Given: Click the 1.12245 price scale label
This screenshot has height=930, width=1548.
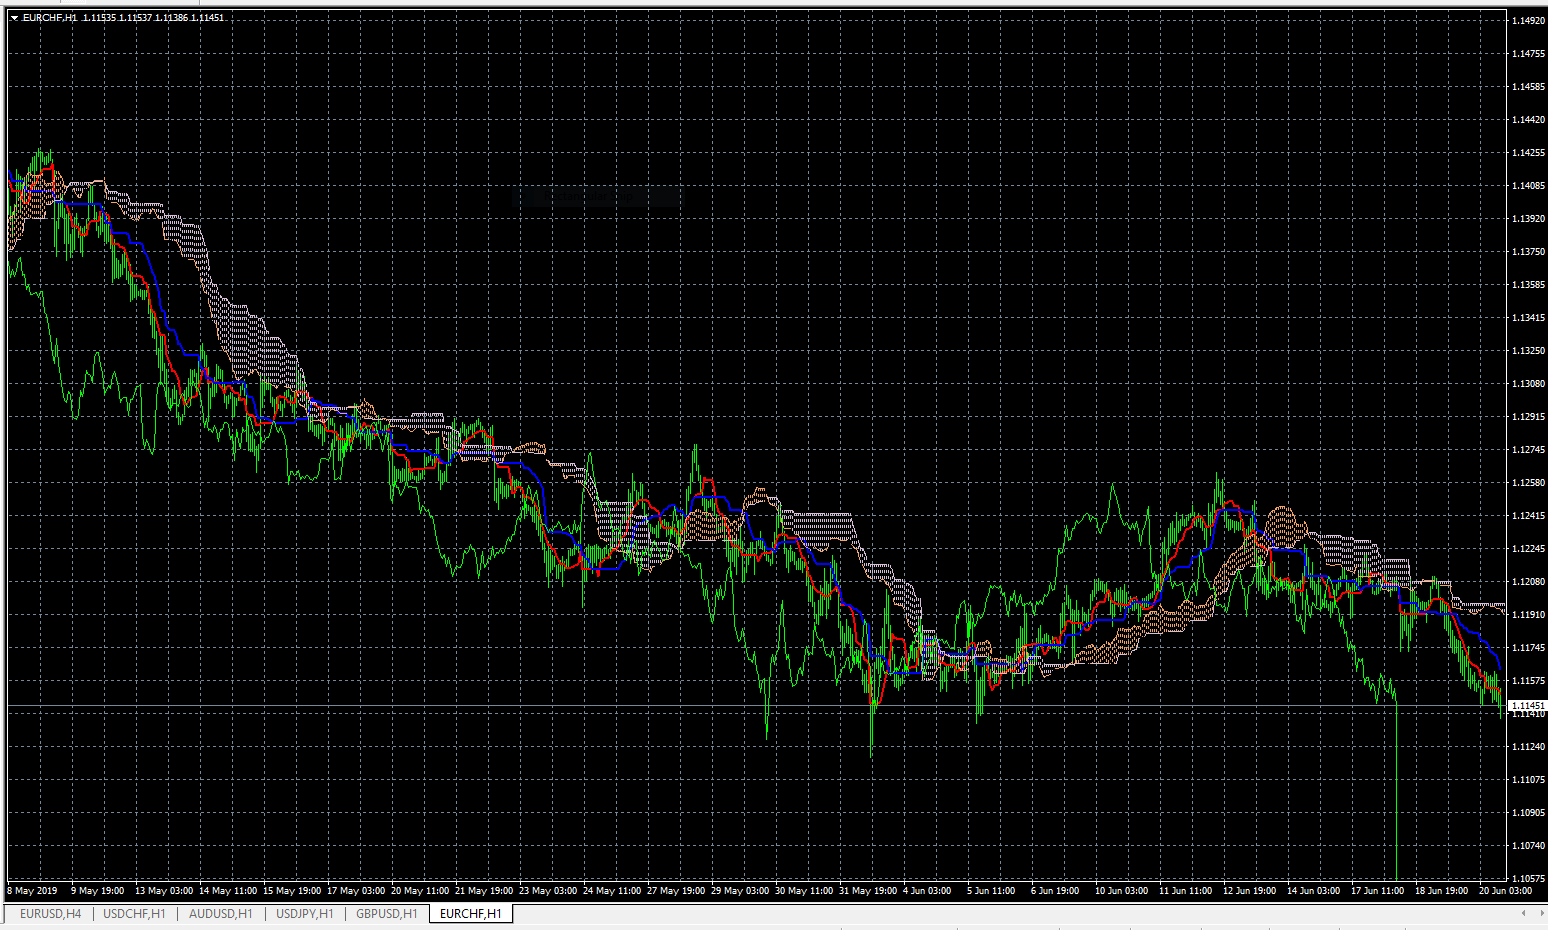Looking at the screenshot, I should coord(1527,548).
